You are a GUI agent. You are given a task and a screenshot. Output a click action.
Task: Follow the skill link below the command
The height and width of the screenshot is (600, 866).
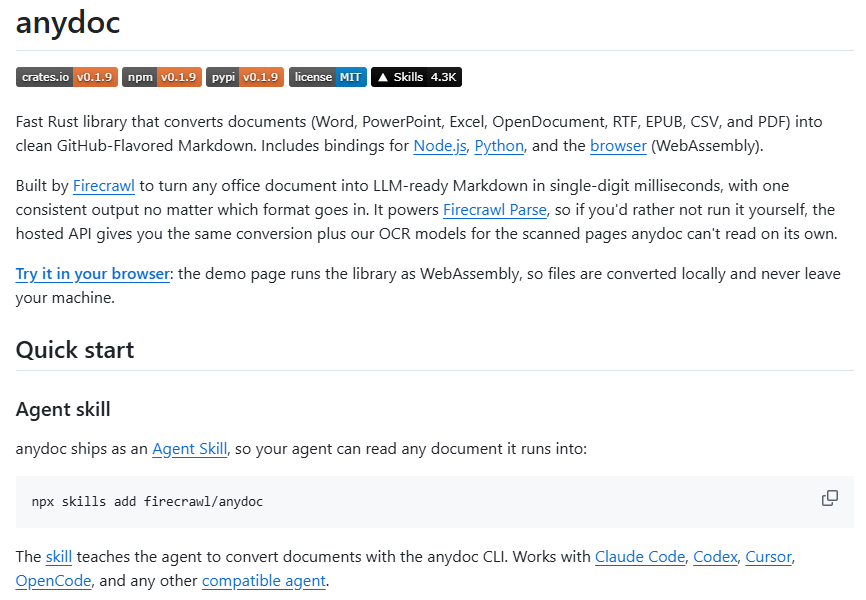pyautogui.click(x=59, y=557)
